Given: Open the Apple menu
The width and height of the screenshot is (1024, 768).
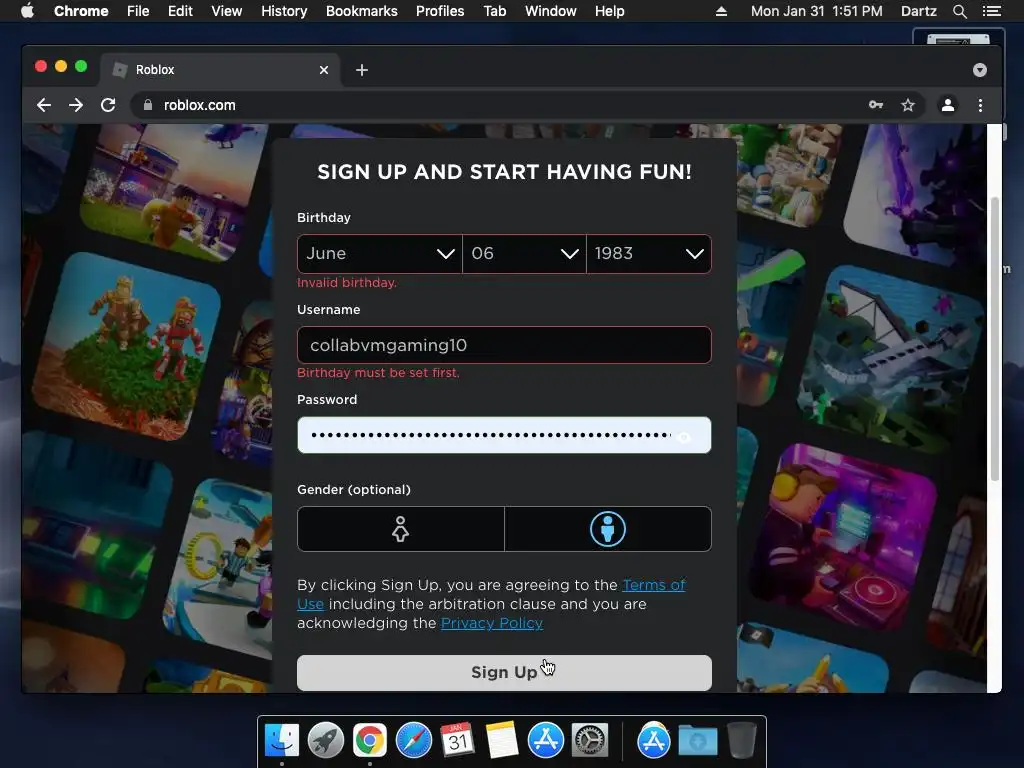Looking at the screenshot, I should tap(27, 11).
